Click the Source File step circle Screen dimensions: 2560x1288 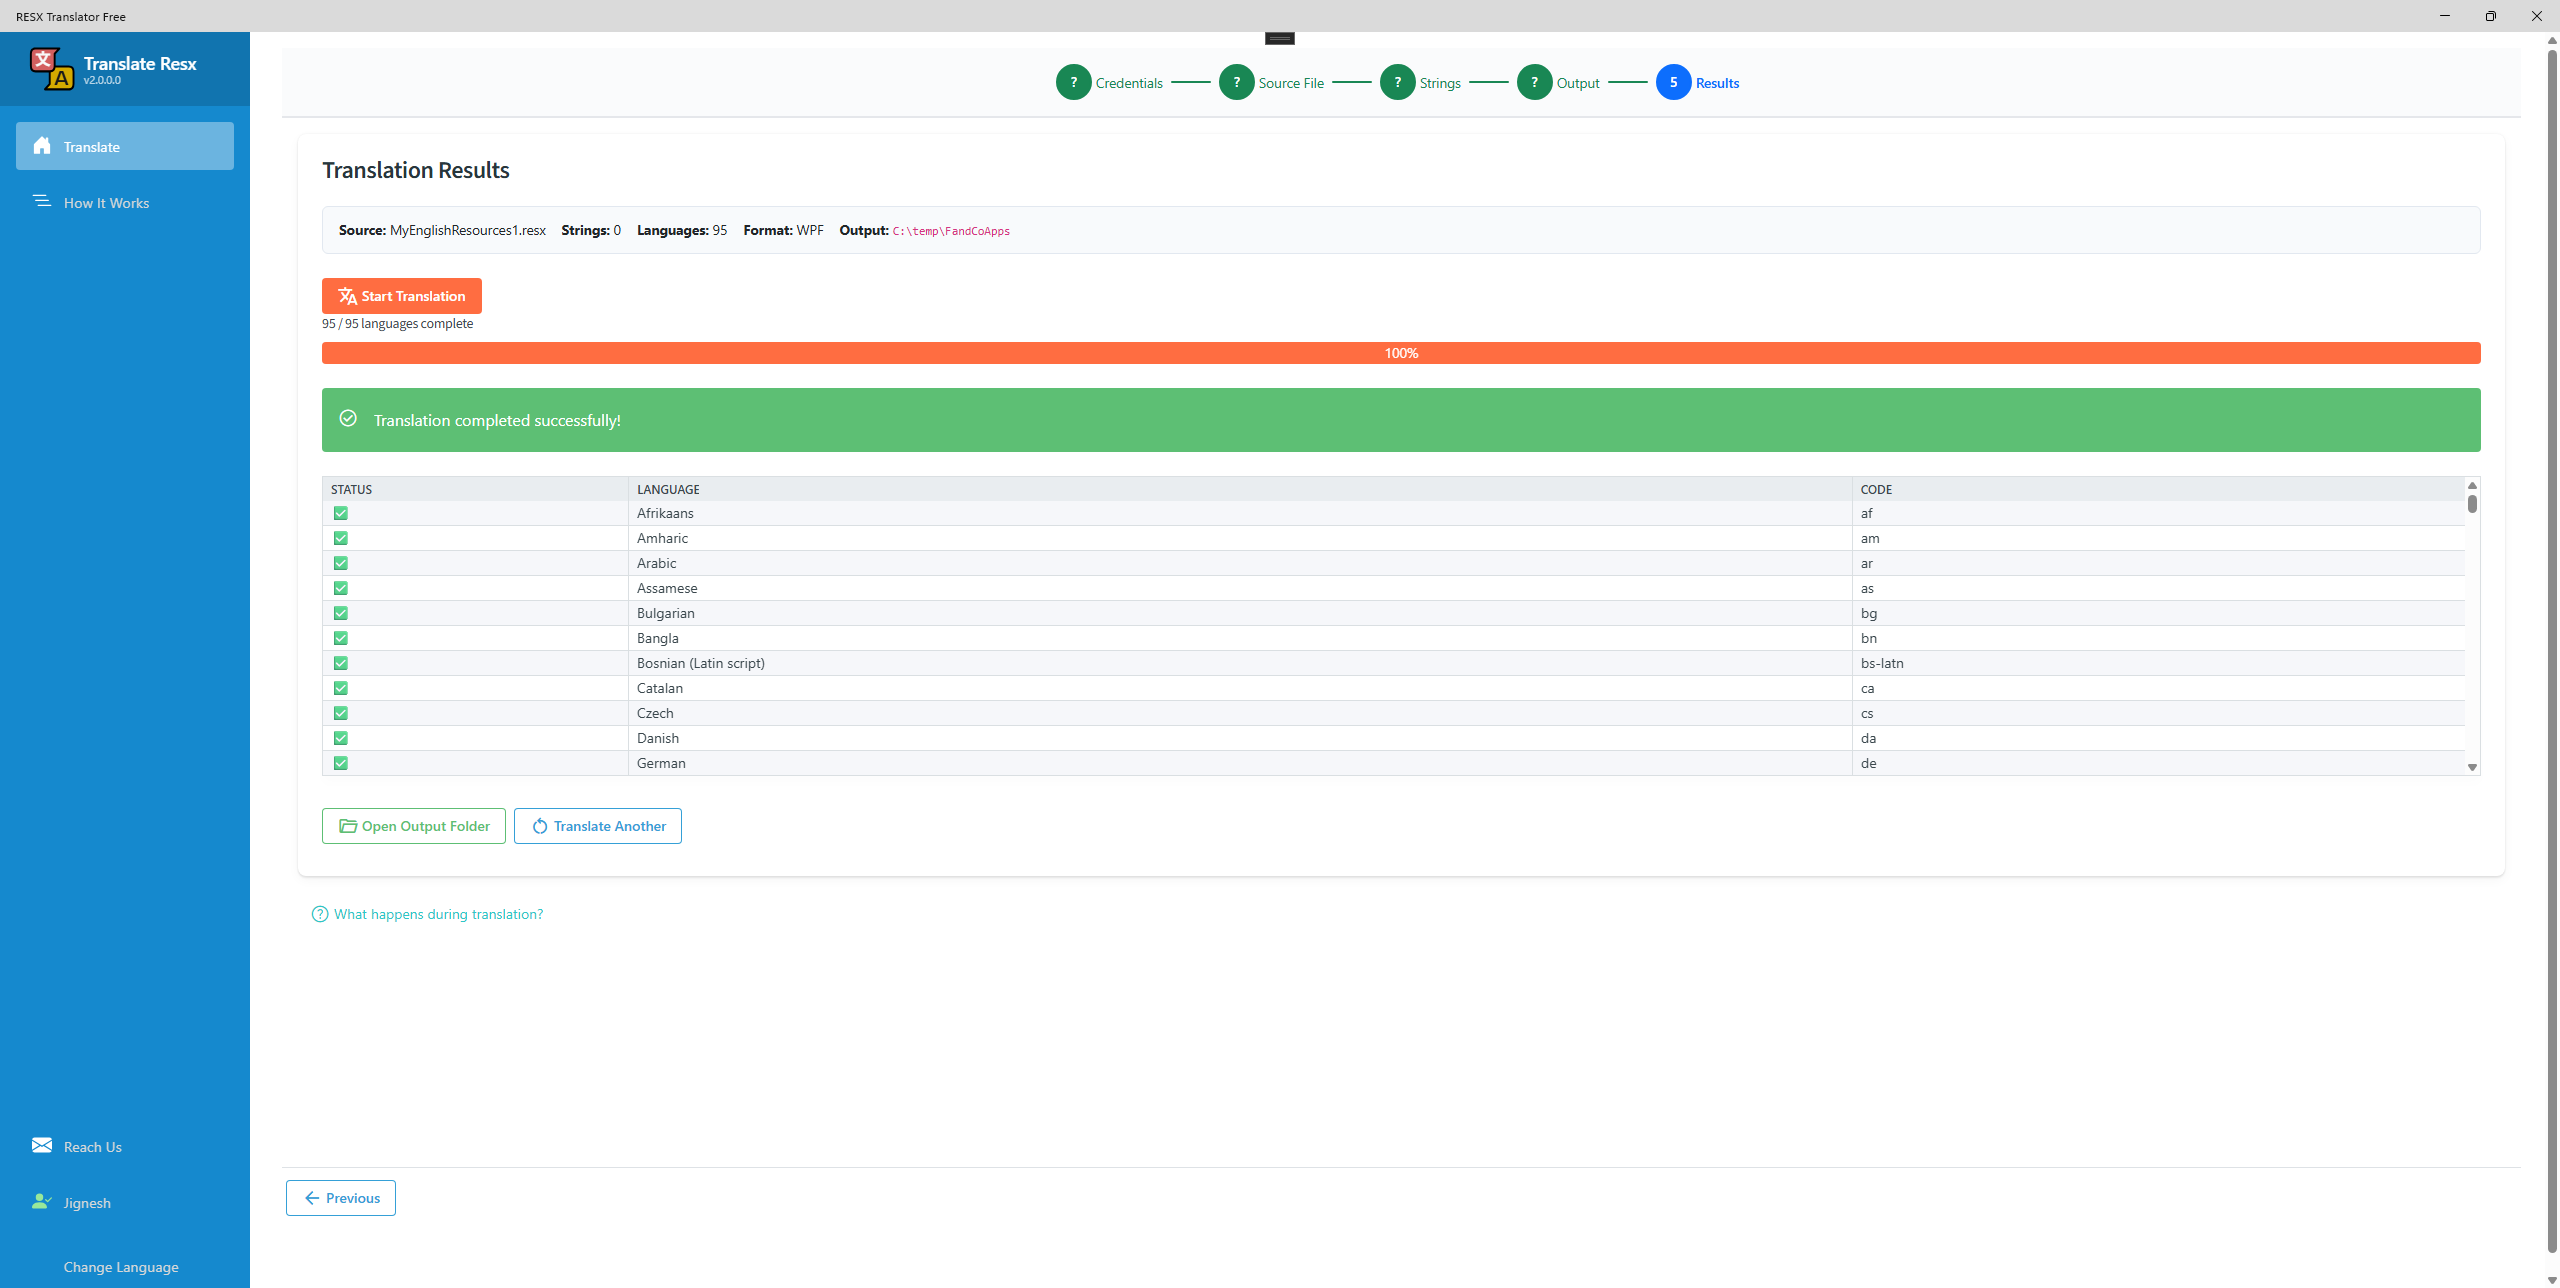(x=1236, y=83)
